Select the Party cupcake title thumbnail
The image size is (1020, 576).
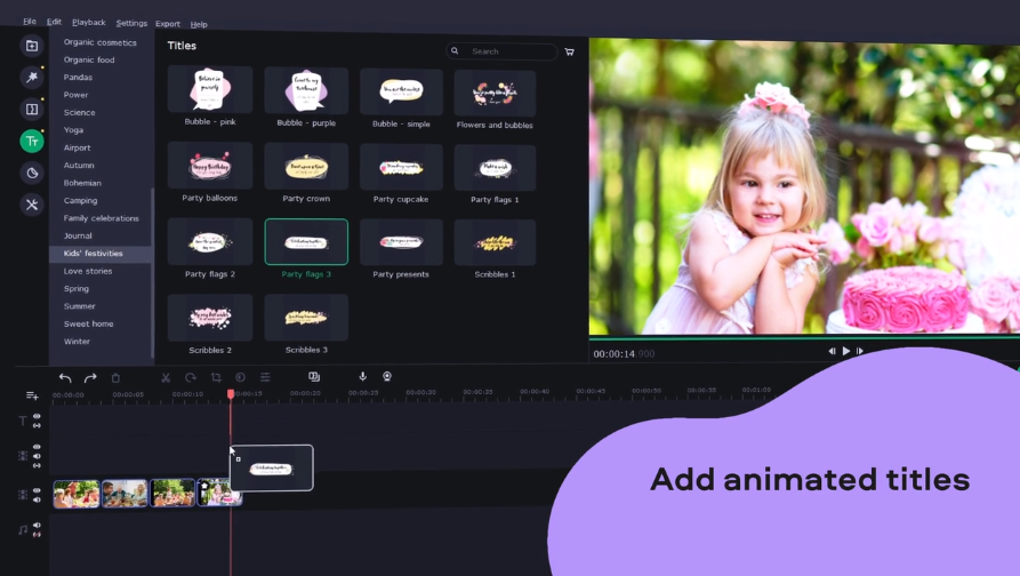pyautogui.click(x=401, y=167)
